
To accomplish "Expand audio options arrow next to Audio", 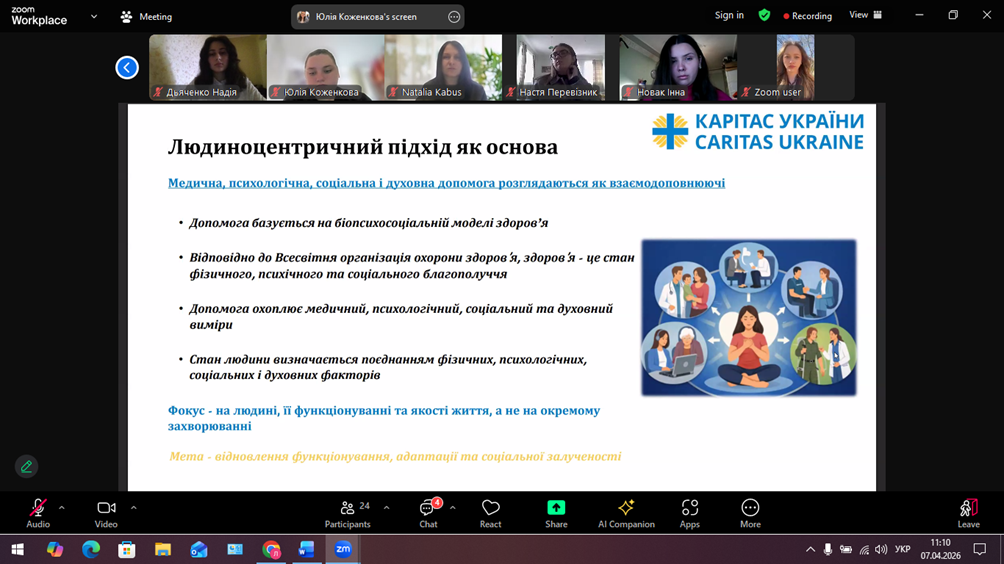I will pyautogui.click(x=61, y=508).
